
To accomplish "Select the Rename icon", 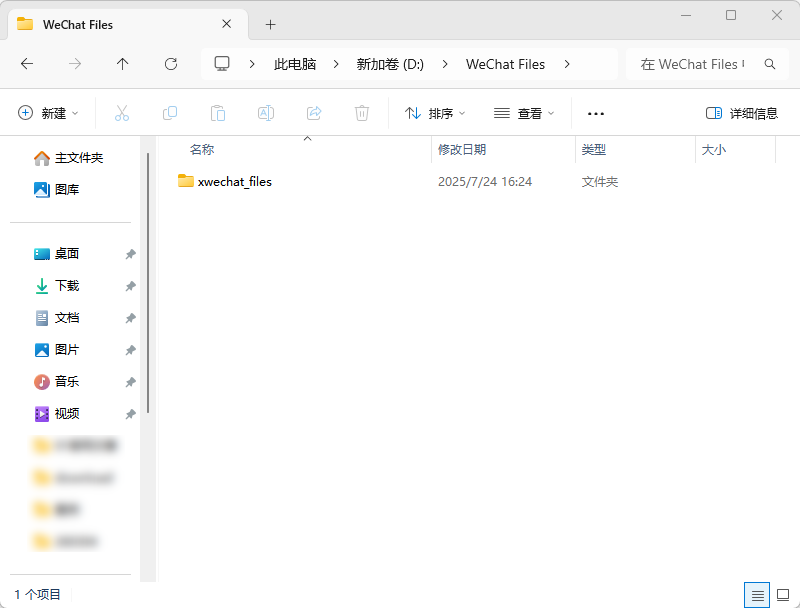I will pos(266,113).
